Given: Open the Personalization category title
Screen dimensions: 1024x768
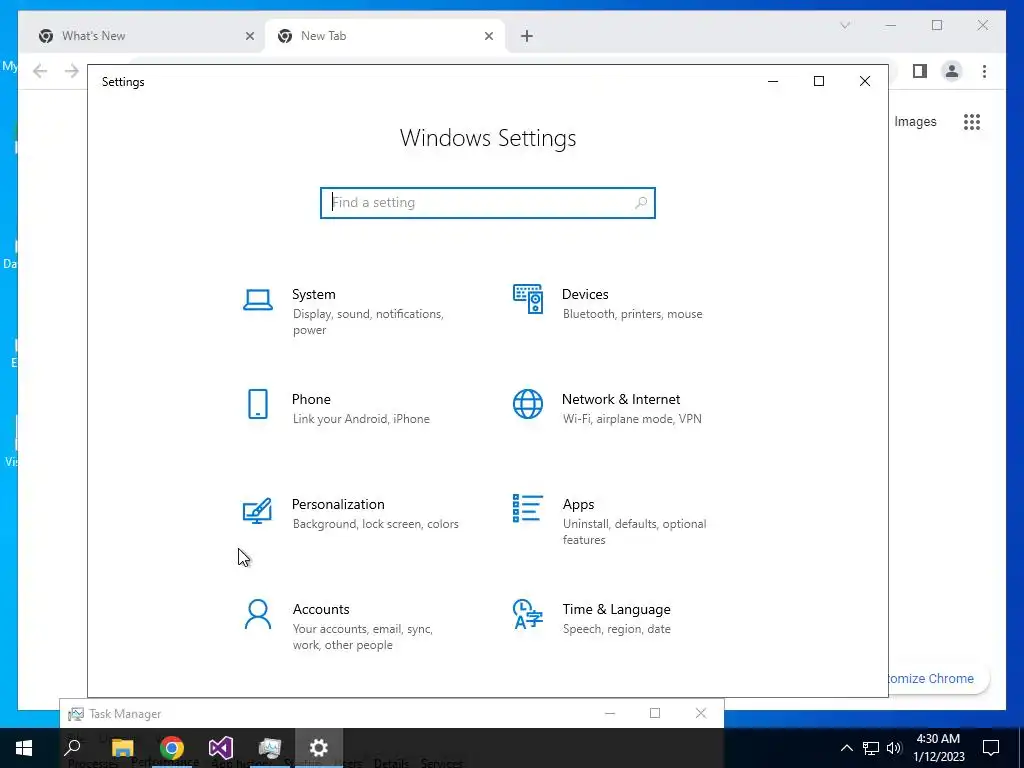Looking at the screenshot, I should pyautogui.click(x=338, y=505).
